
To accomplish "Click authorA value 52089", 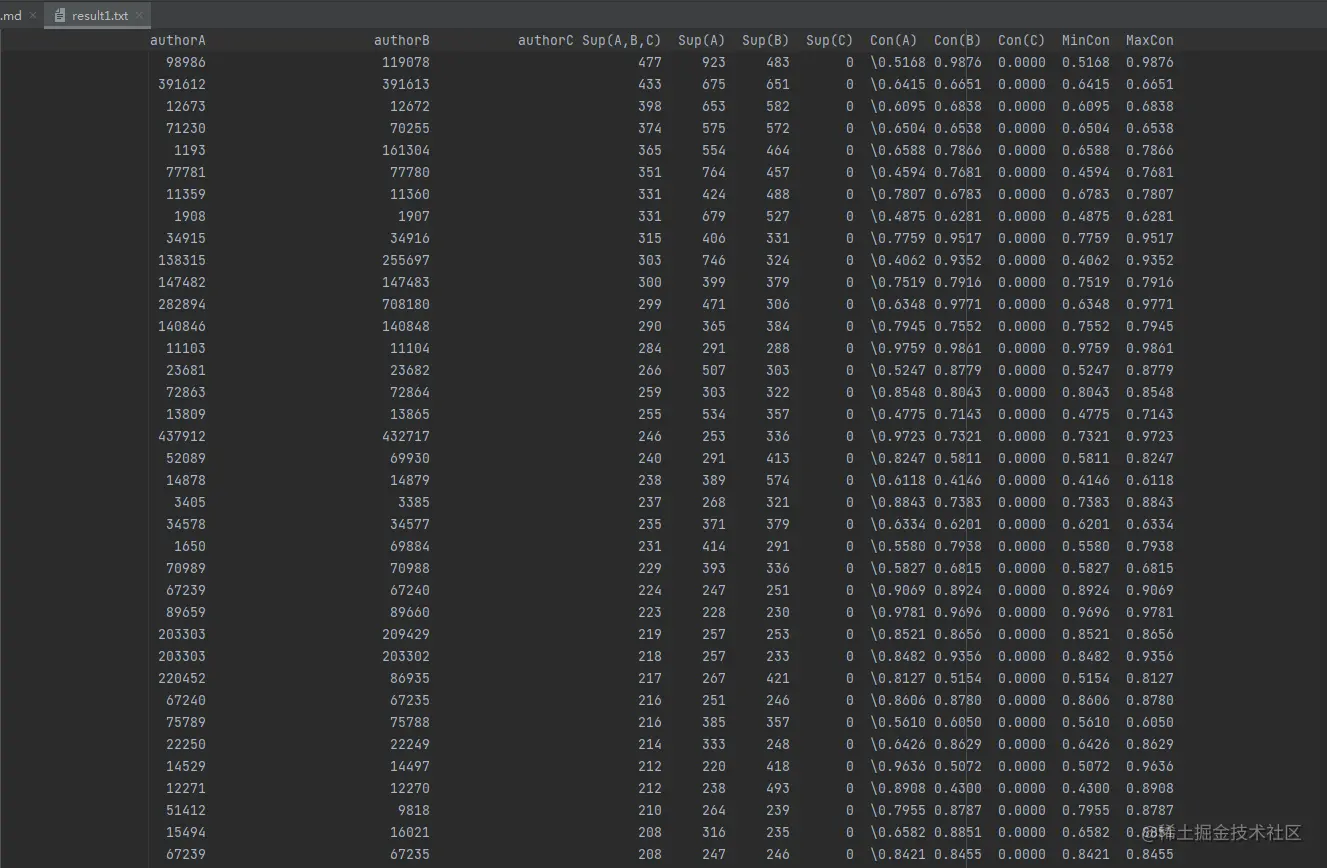I will click(186, 458).
